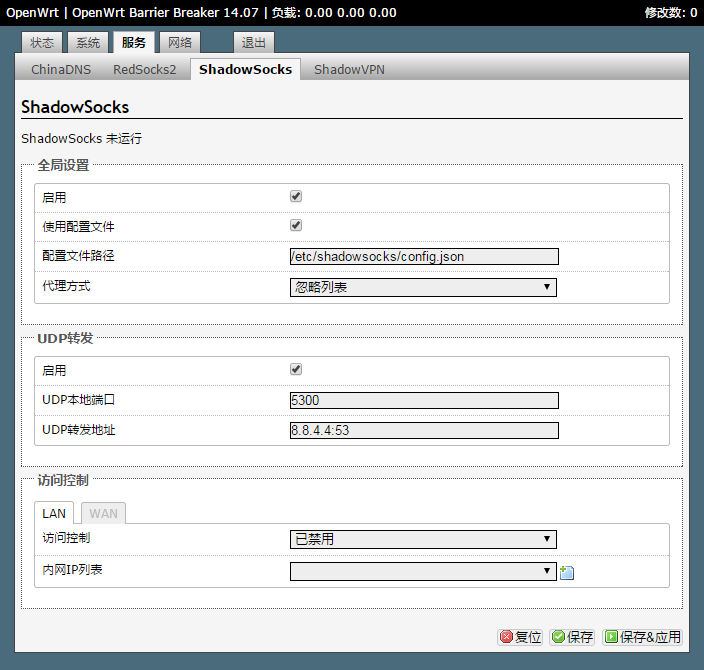
Task: Switch to the 状态 main tab
Action: point(42,43)
